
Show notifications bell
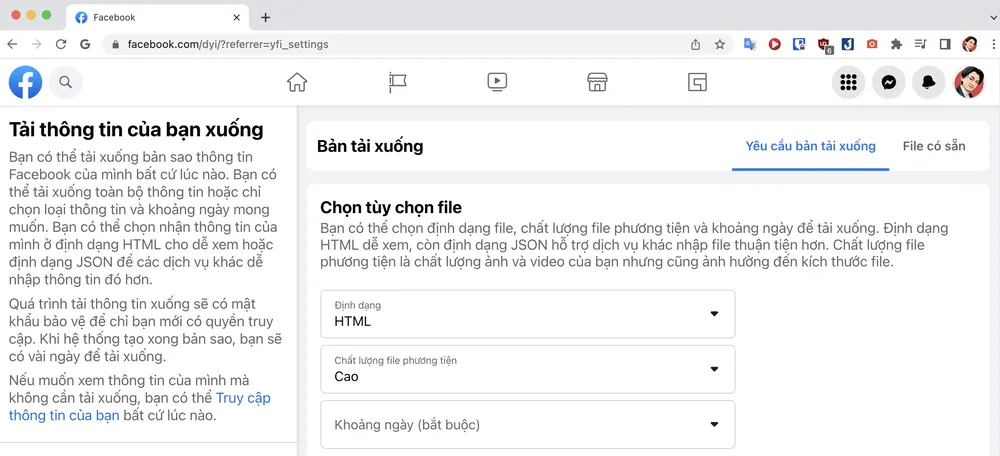tap(929, 82)
